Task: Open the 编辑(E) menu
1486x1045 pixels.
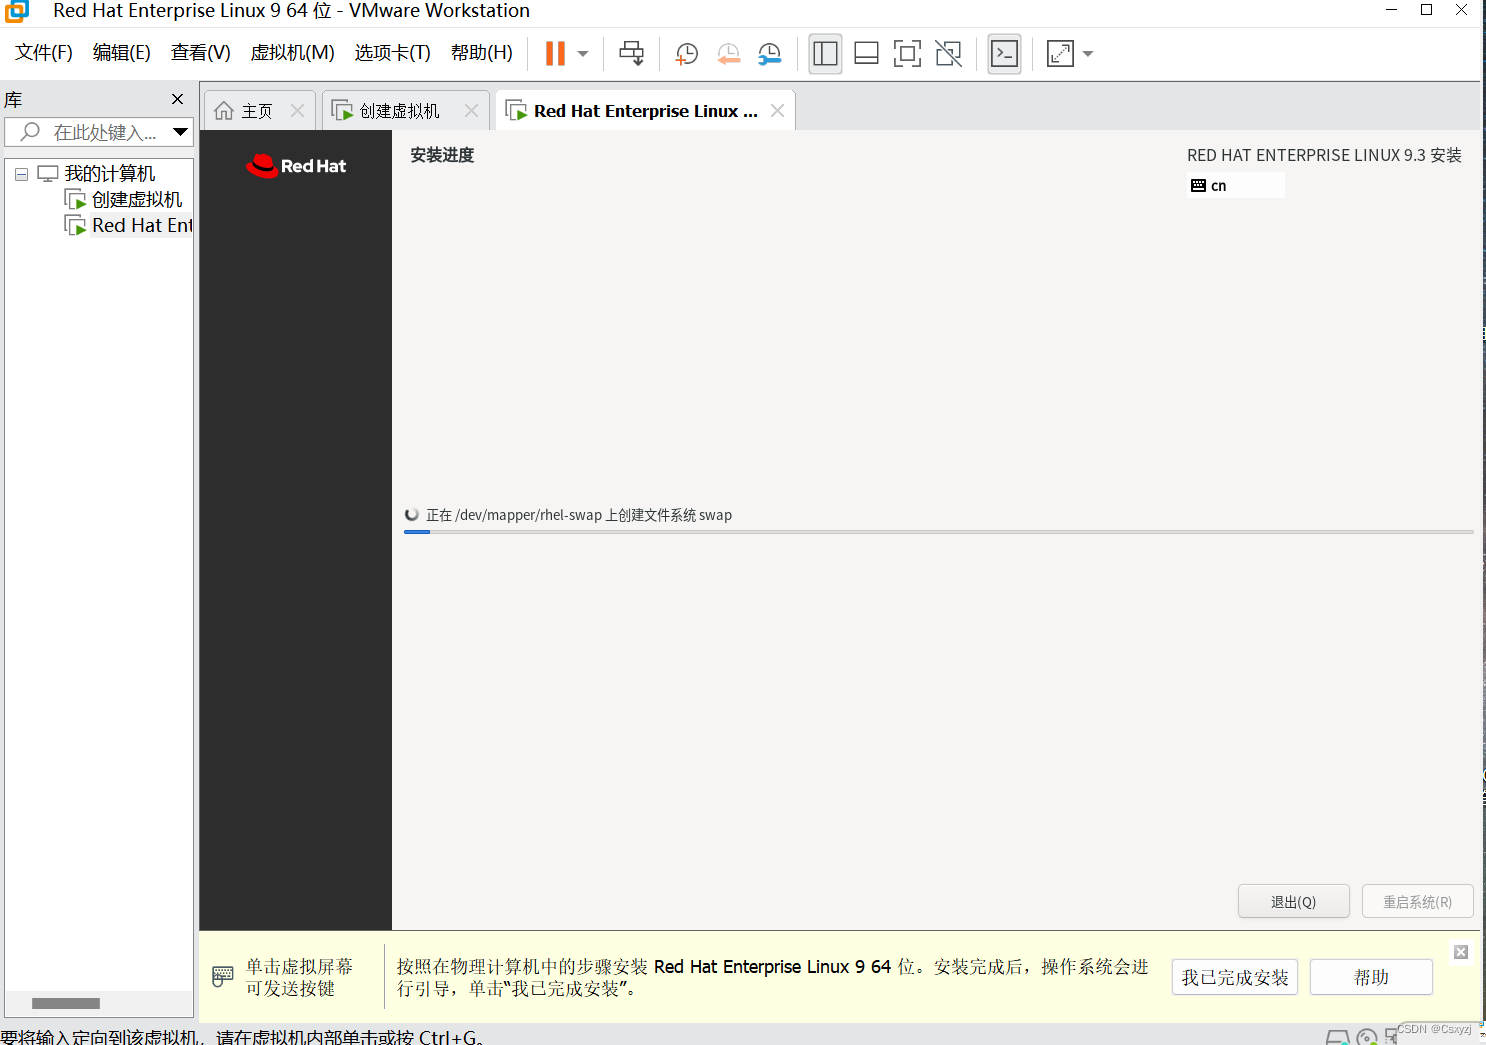Action: [x=122, y=53]
